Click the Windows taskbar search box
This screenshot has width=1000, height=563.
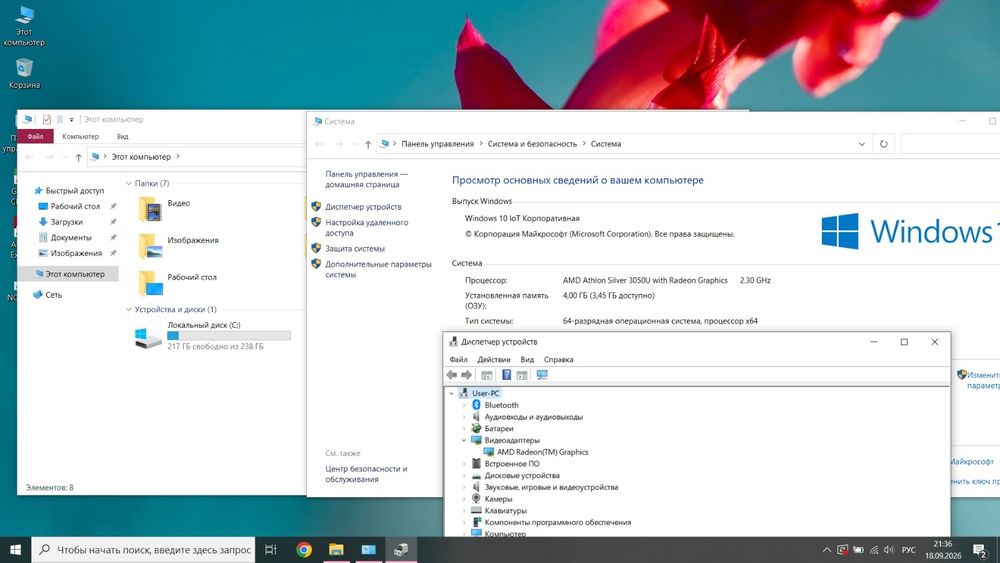[x=143, y=550]
